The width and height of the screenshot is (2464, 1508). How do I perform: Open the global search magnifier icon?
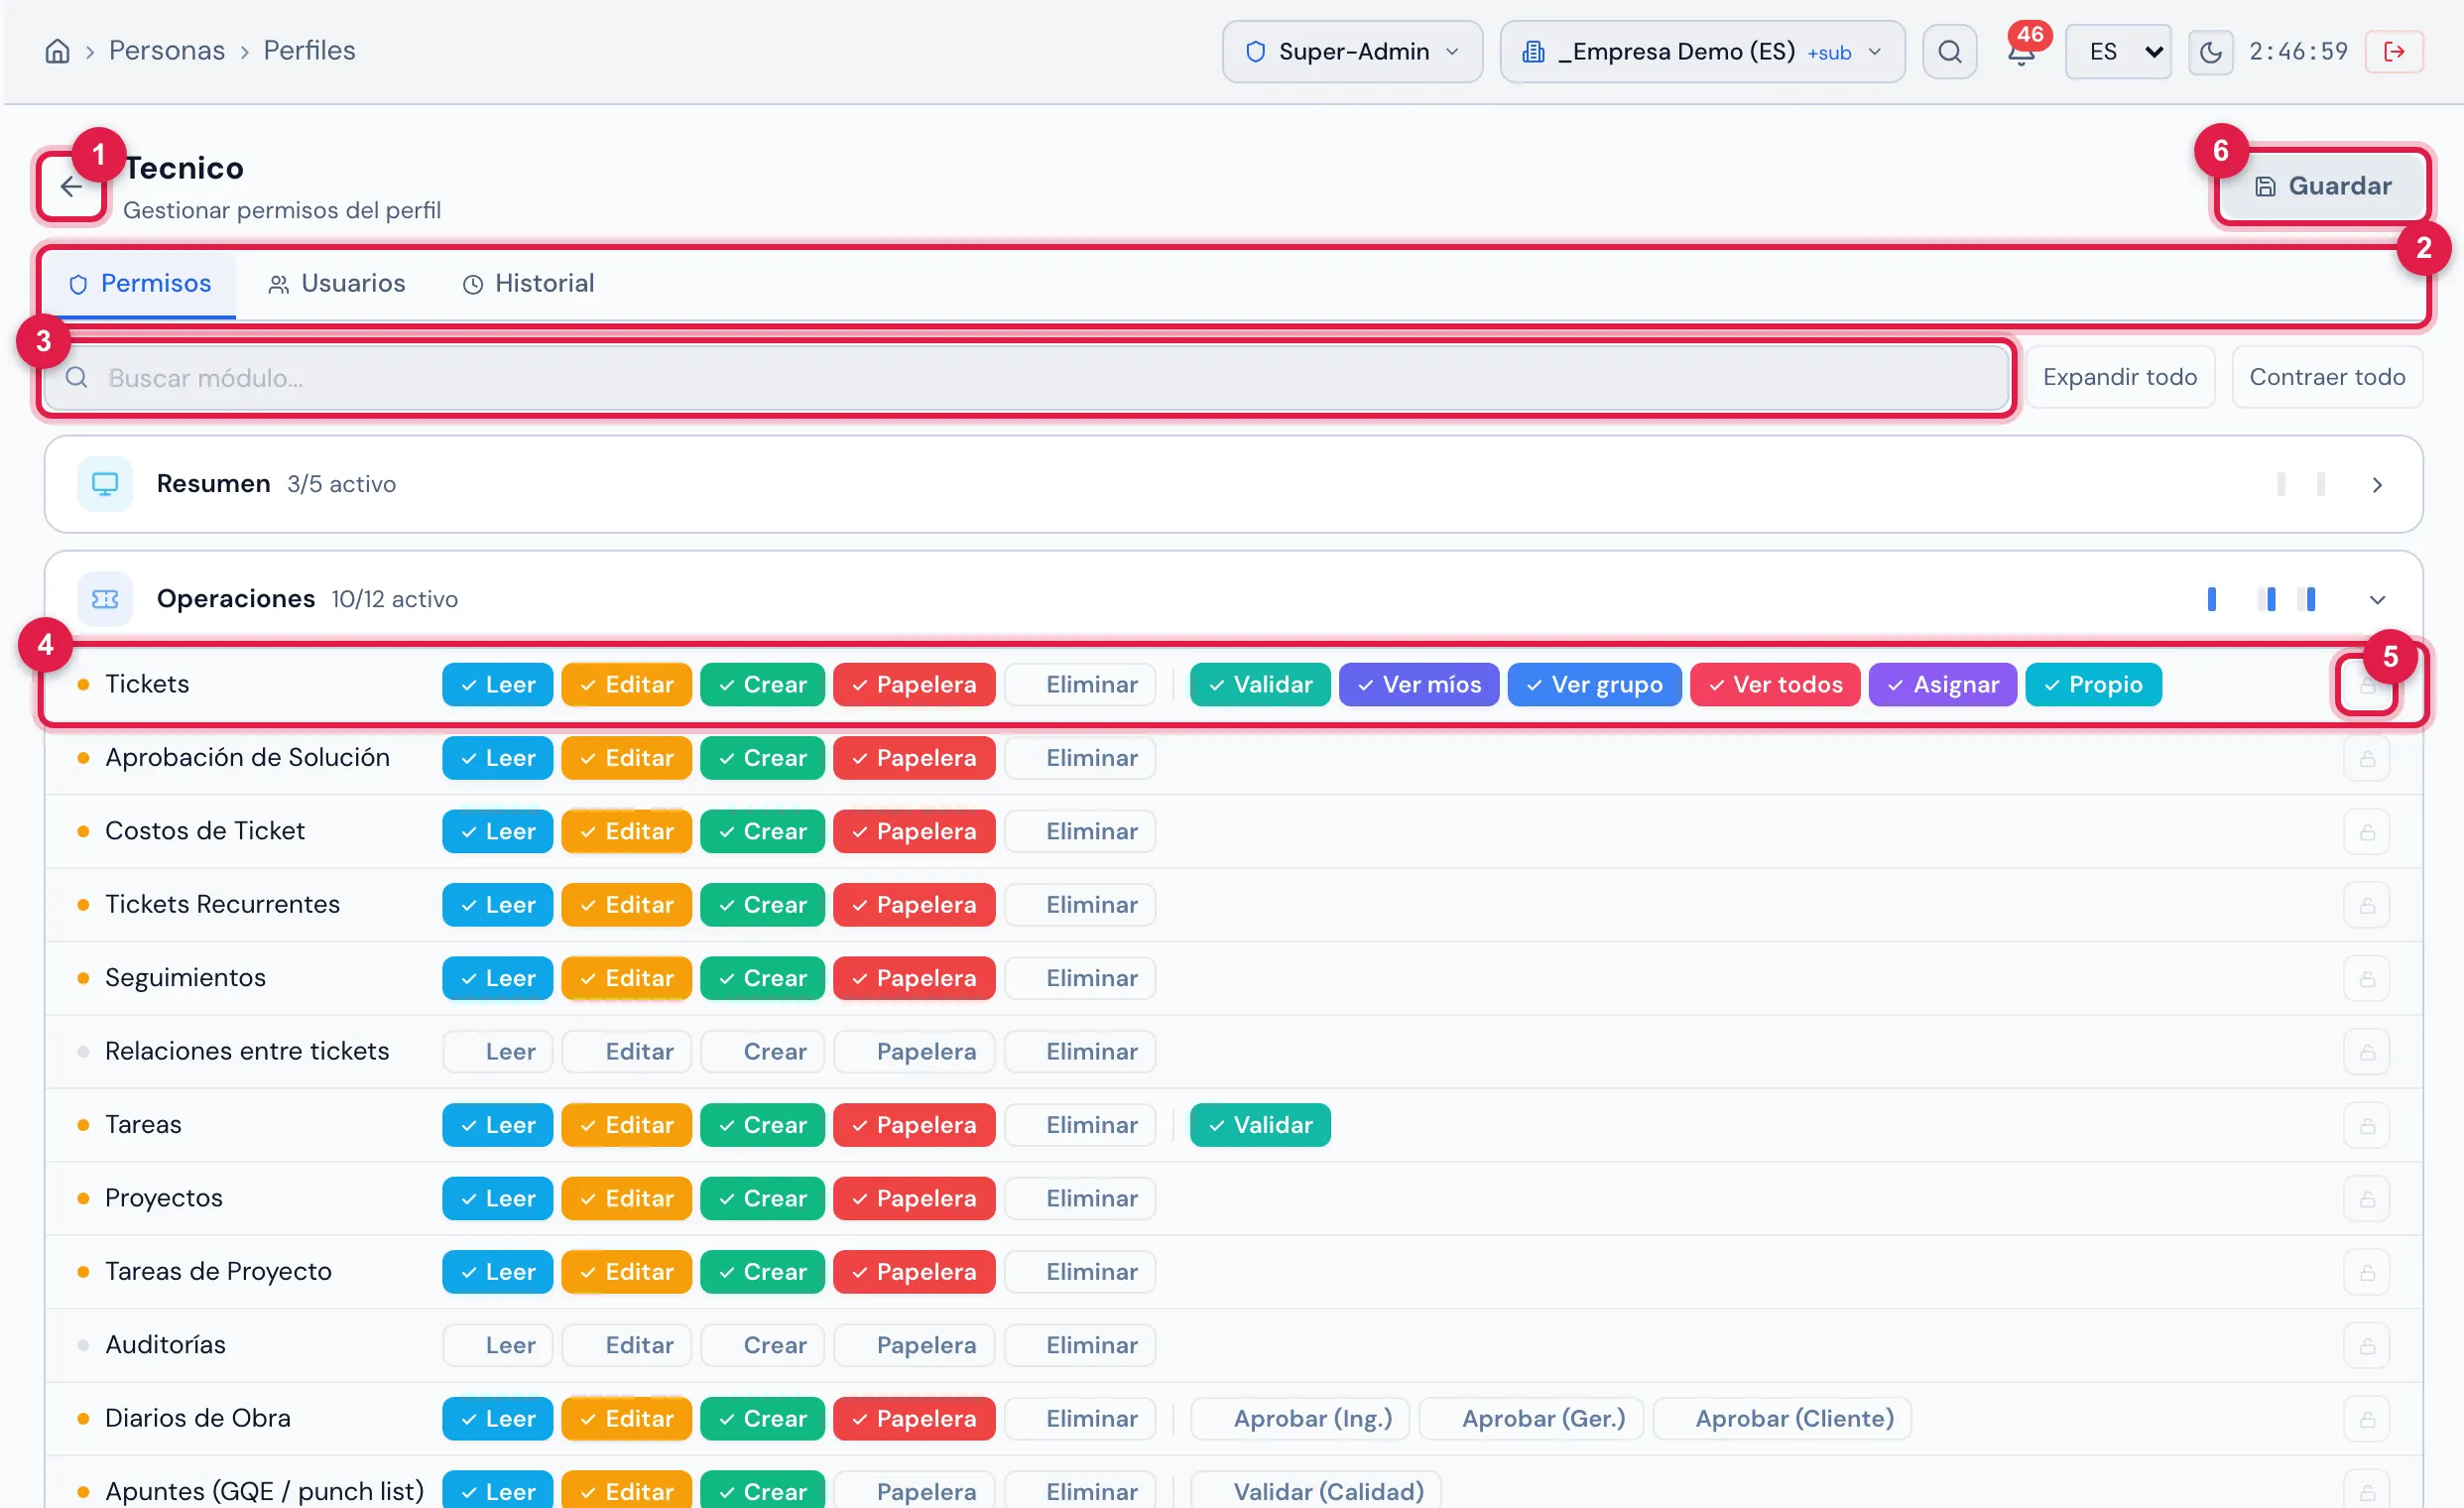click(x=1949, y=51)
